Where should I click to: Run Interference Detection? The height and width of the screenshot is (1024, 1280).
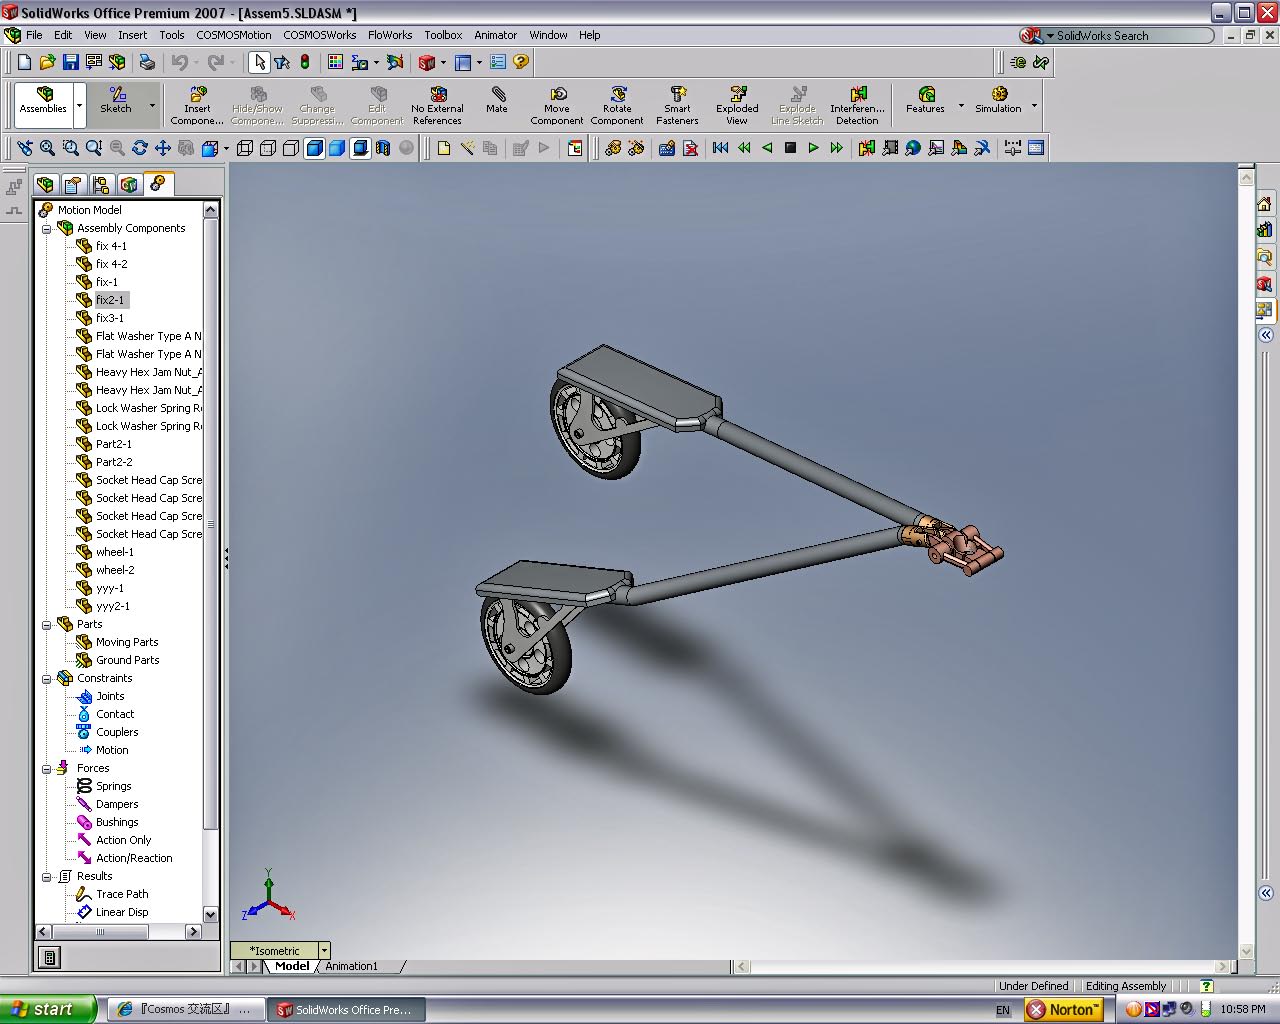pyautogui.click(x=857, y=105)
